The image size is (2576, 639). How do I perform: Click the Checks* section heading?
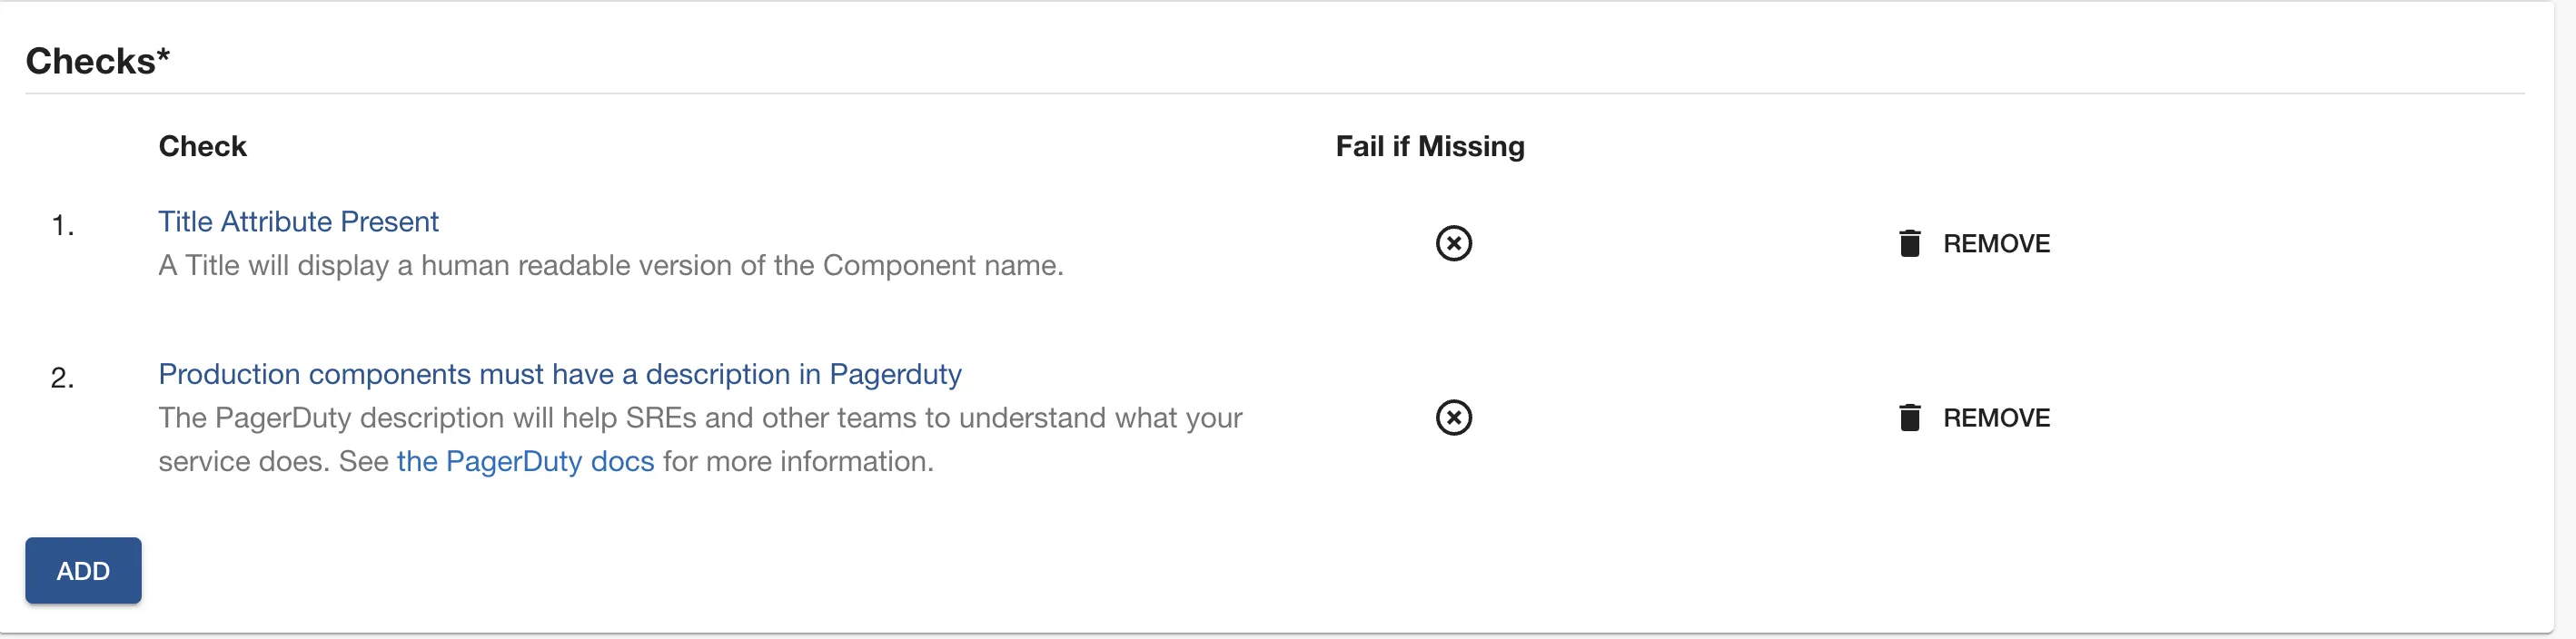pyautogui.click(x=90, y=61)
